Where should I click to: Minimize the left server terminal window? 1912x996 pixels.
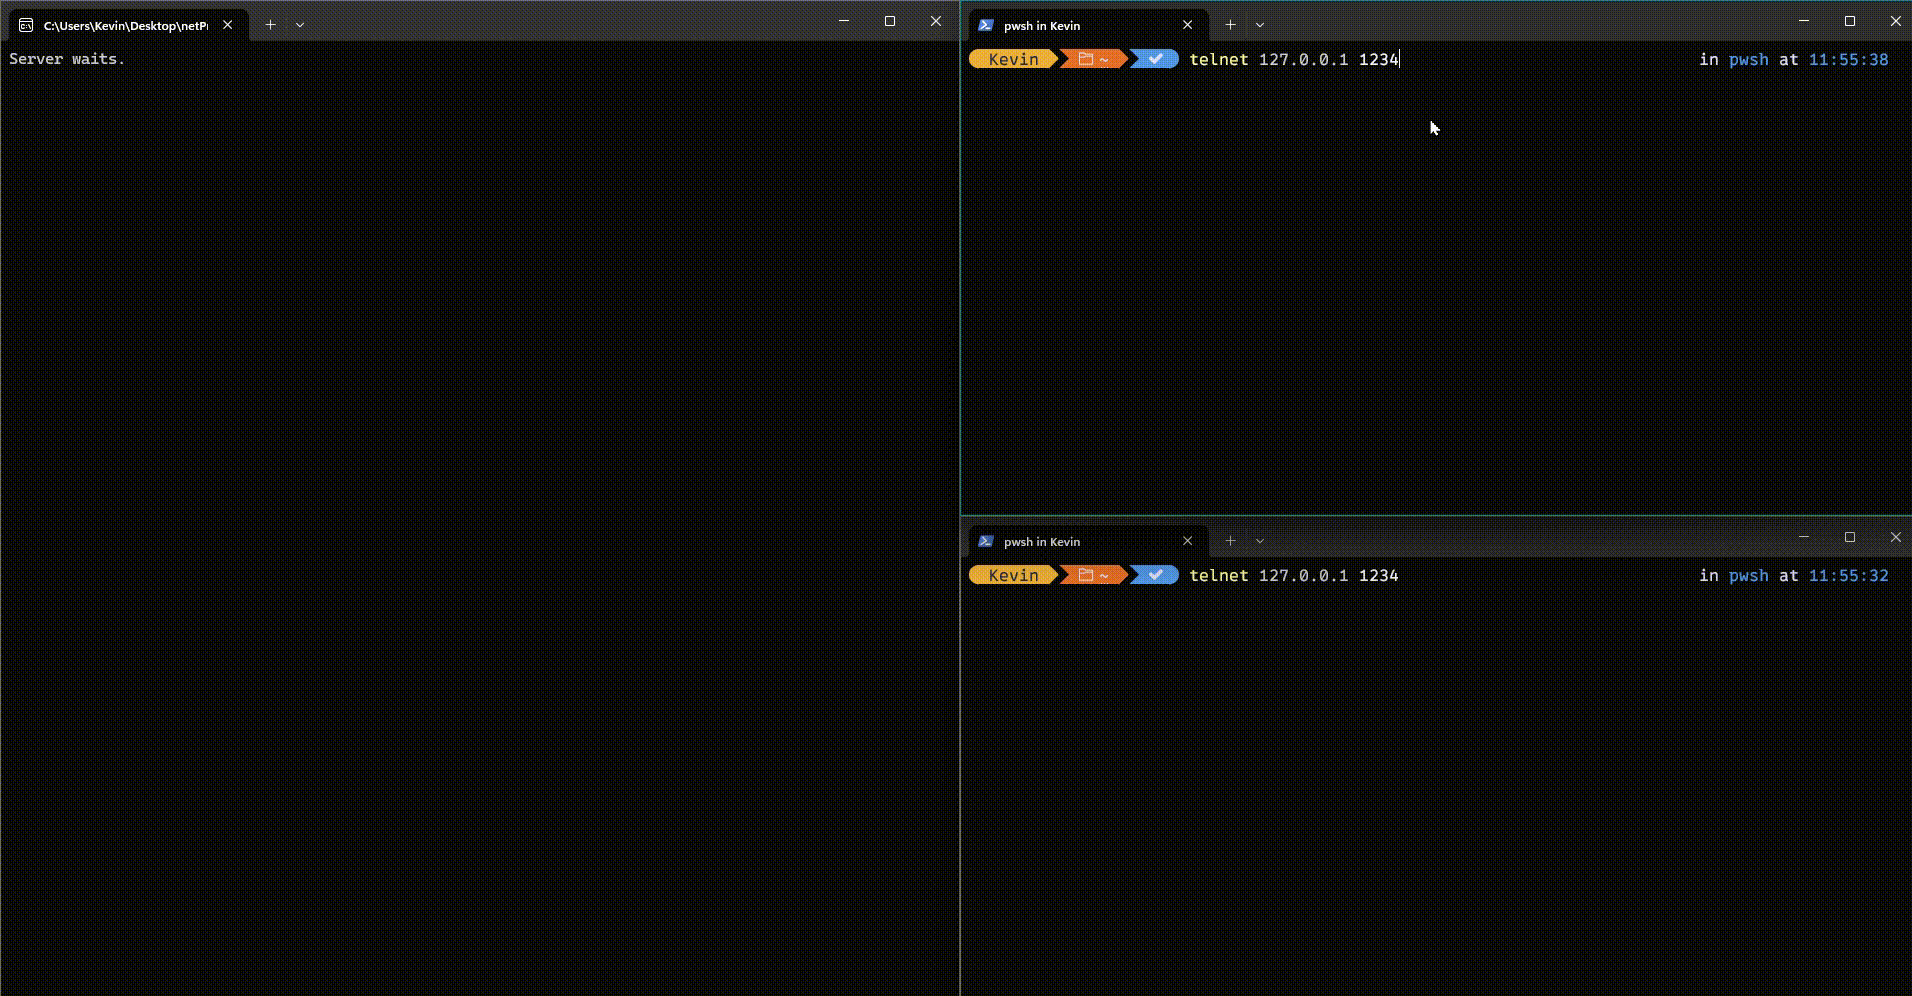(844, 21)
